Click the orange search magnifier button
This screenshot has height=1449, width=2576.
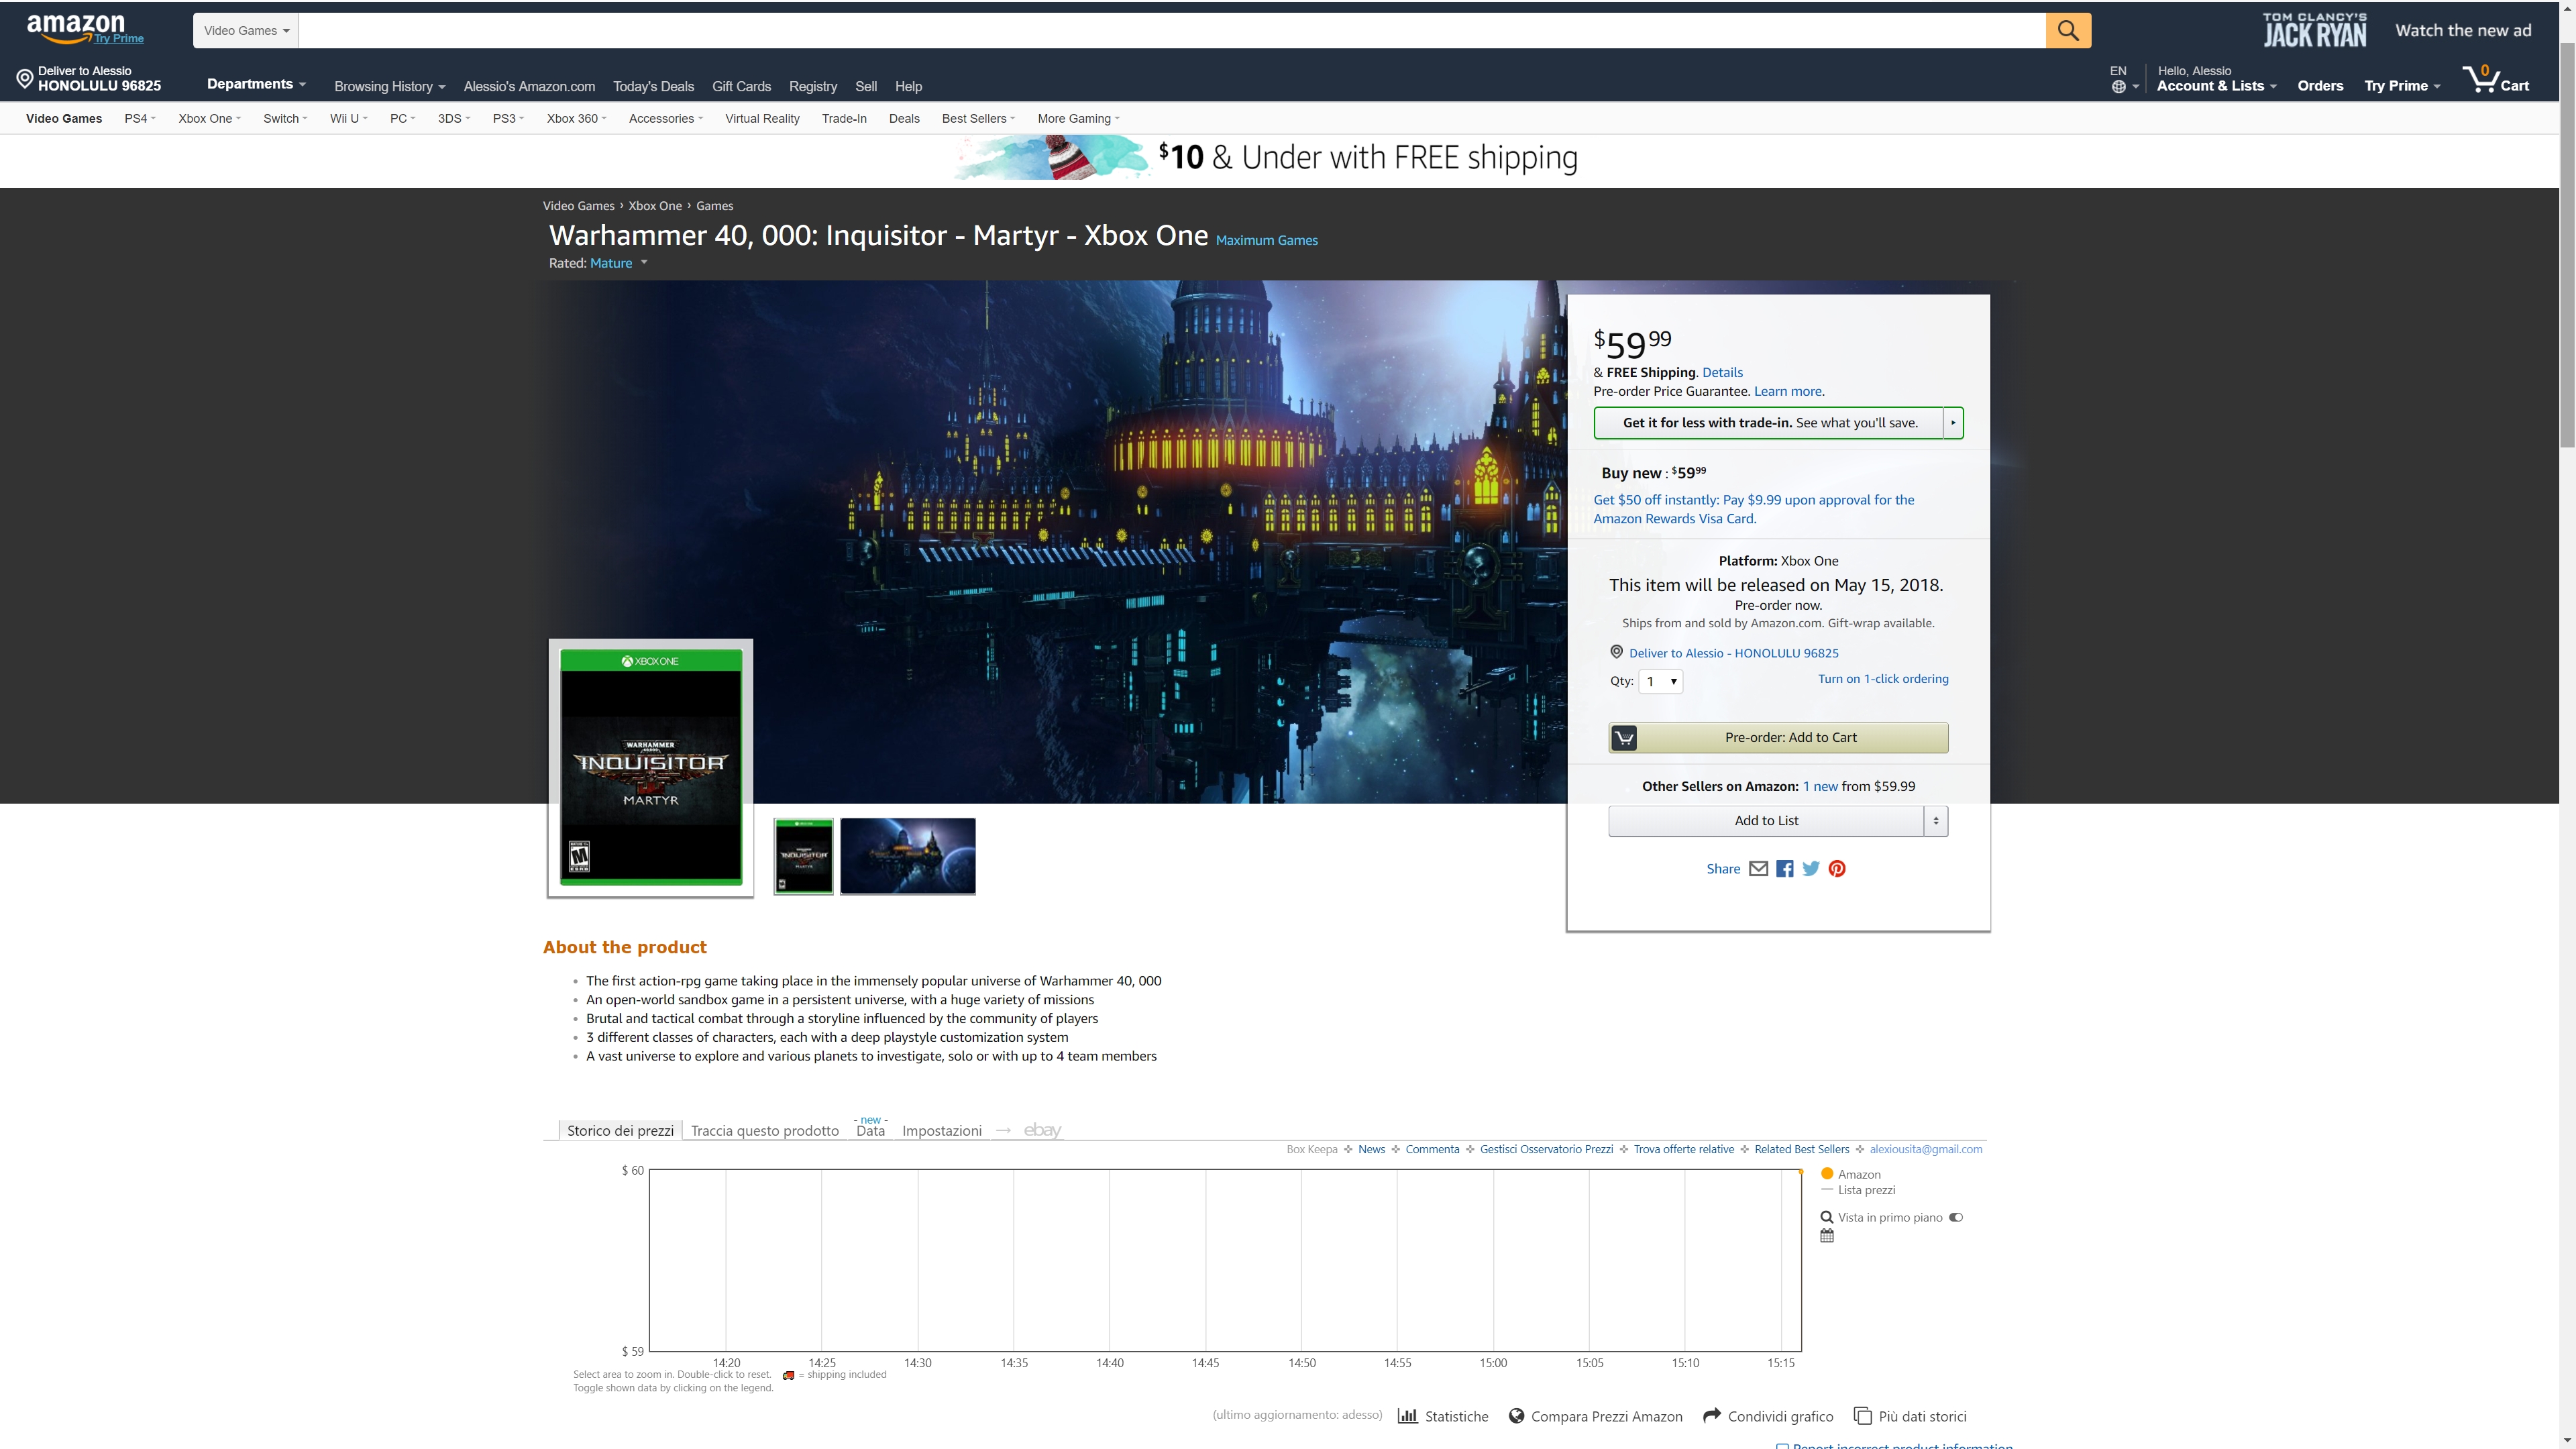[x=2067, y=30]
